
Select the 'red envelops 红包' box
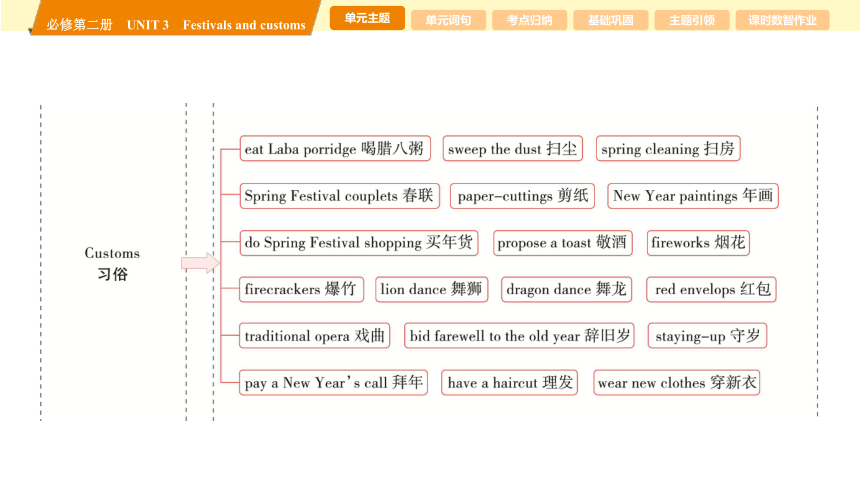[x=711, y=289]
